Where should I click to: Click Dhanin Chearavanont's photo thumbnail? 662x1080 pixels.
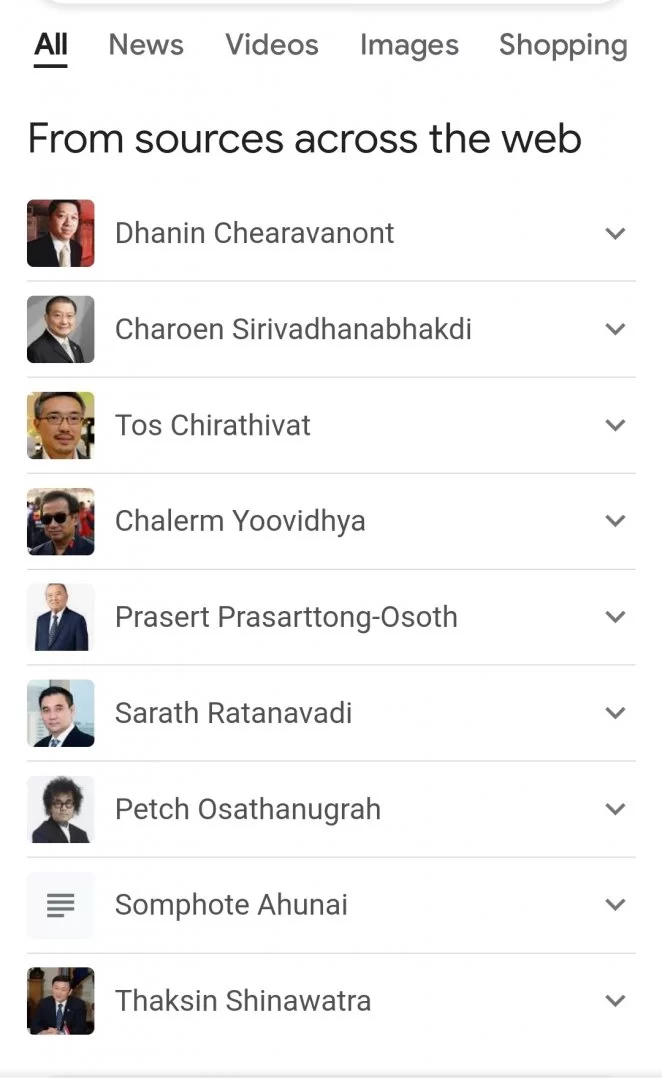click(x=61, y=233)
